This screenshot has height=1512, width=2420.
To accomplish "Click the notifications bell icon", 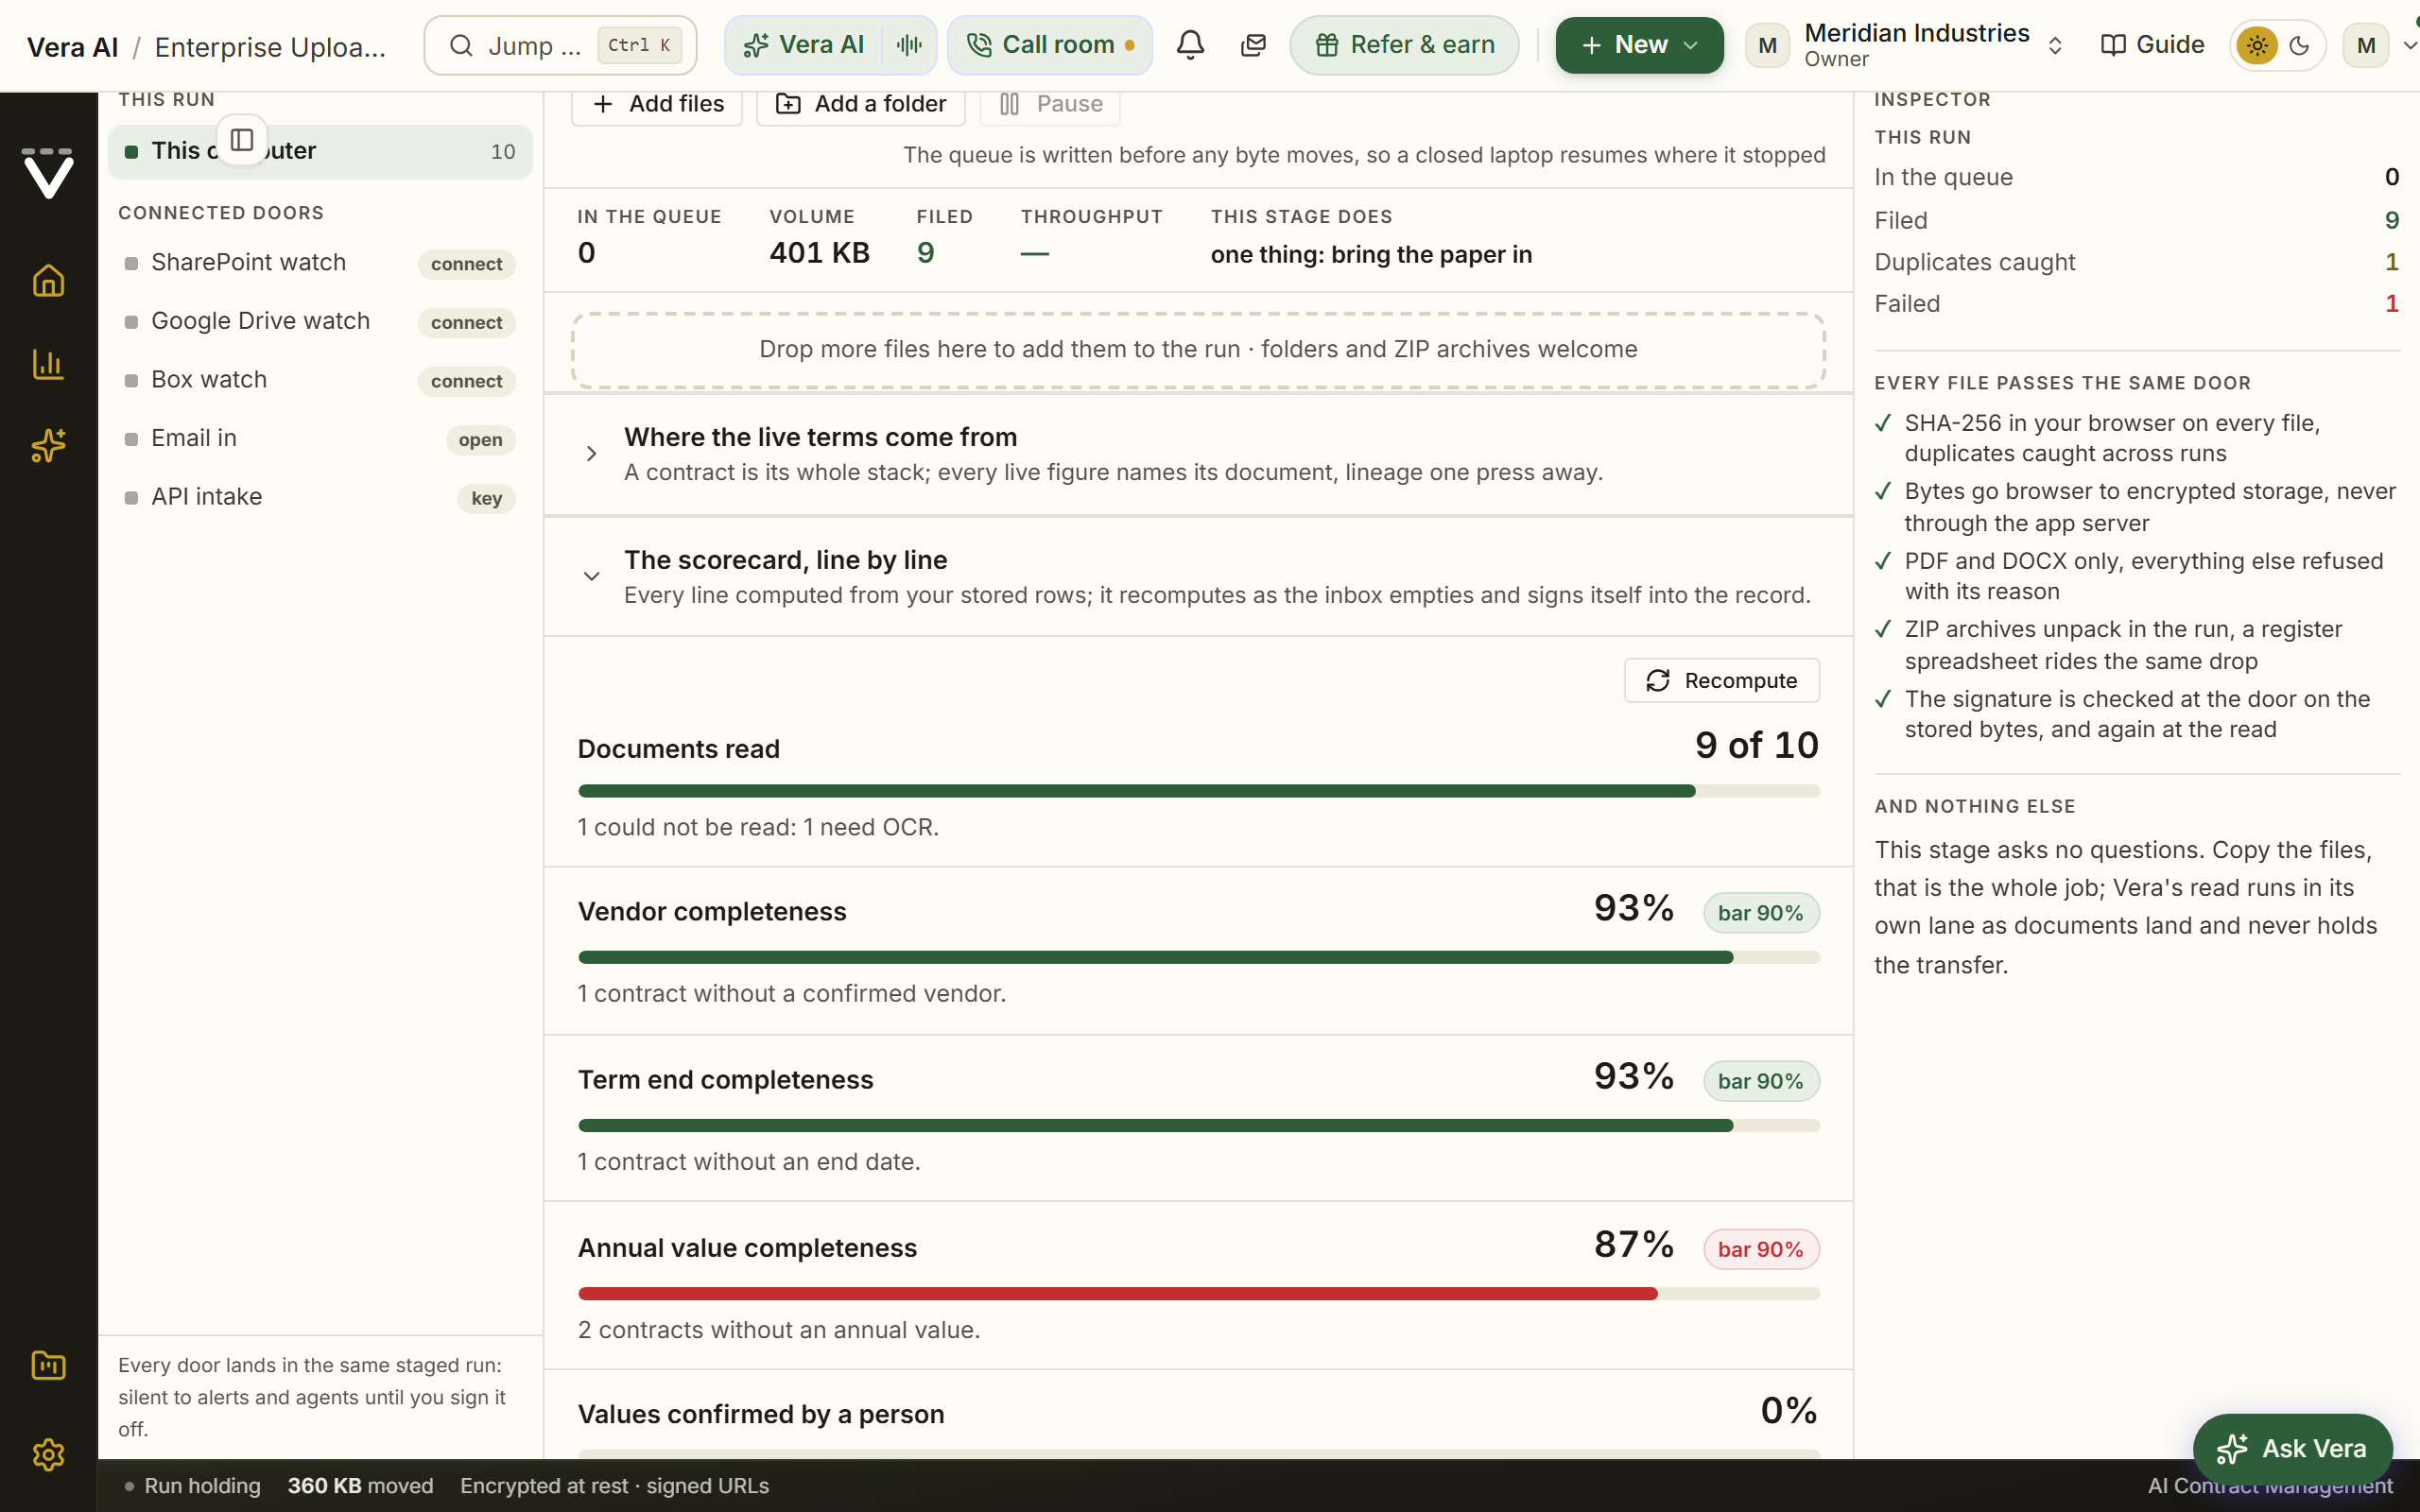I will point(1190,45).
